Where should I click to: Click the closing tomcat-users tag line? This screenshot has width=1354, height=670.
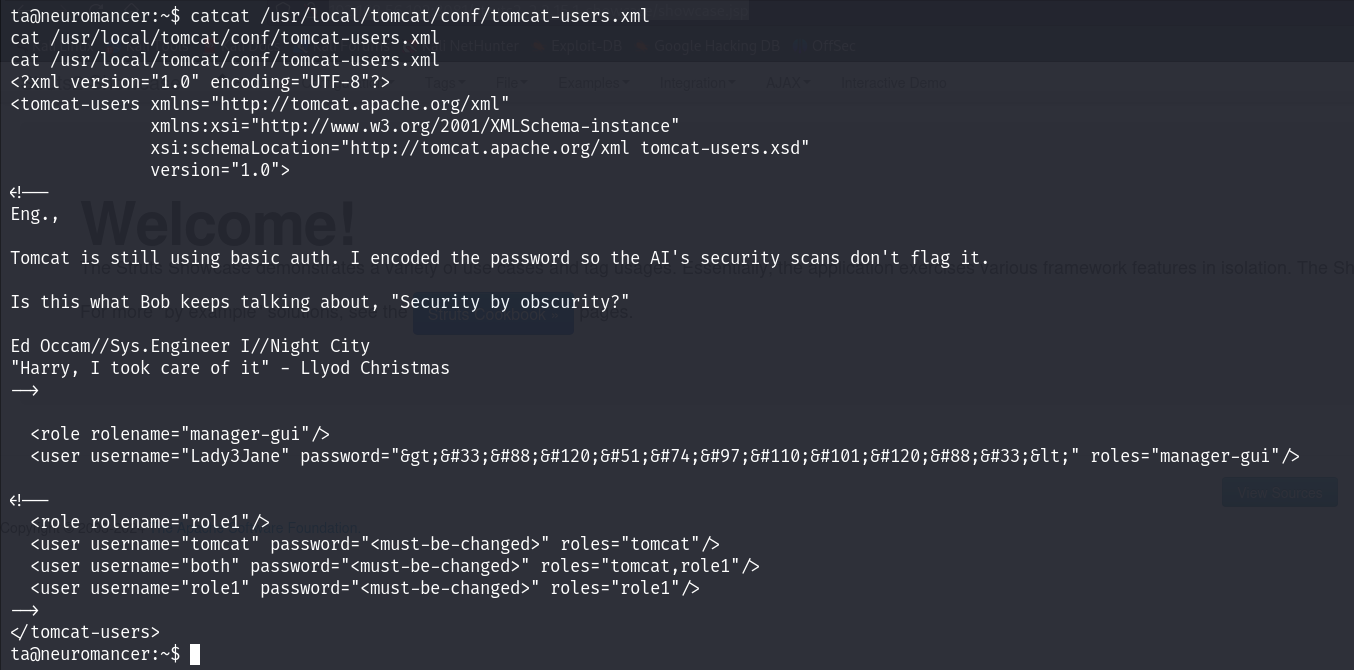pyautogui.click(x=85, y=632)
